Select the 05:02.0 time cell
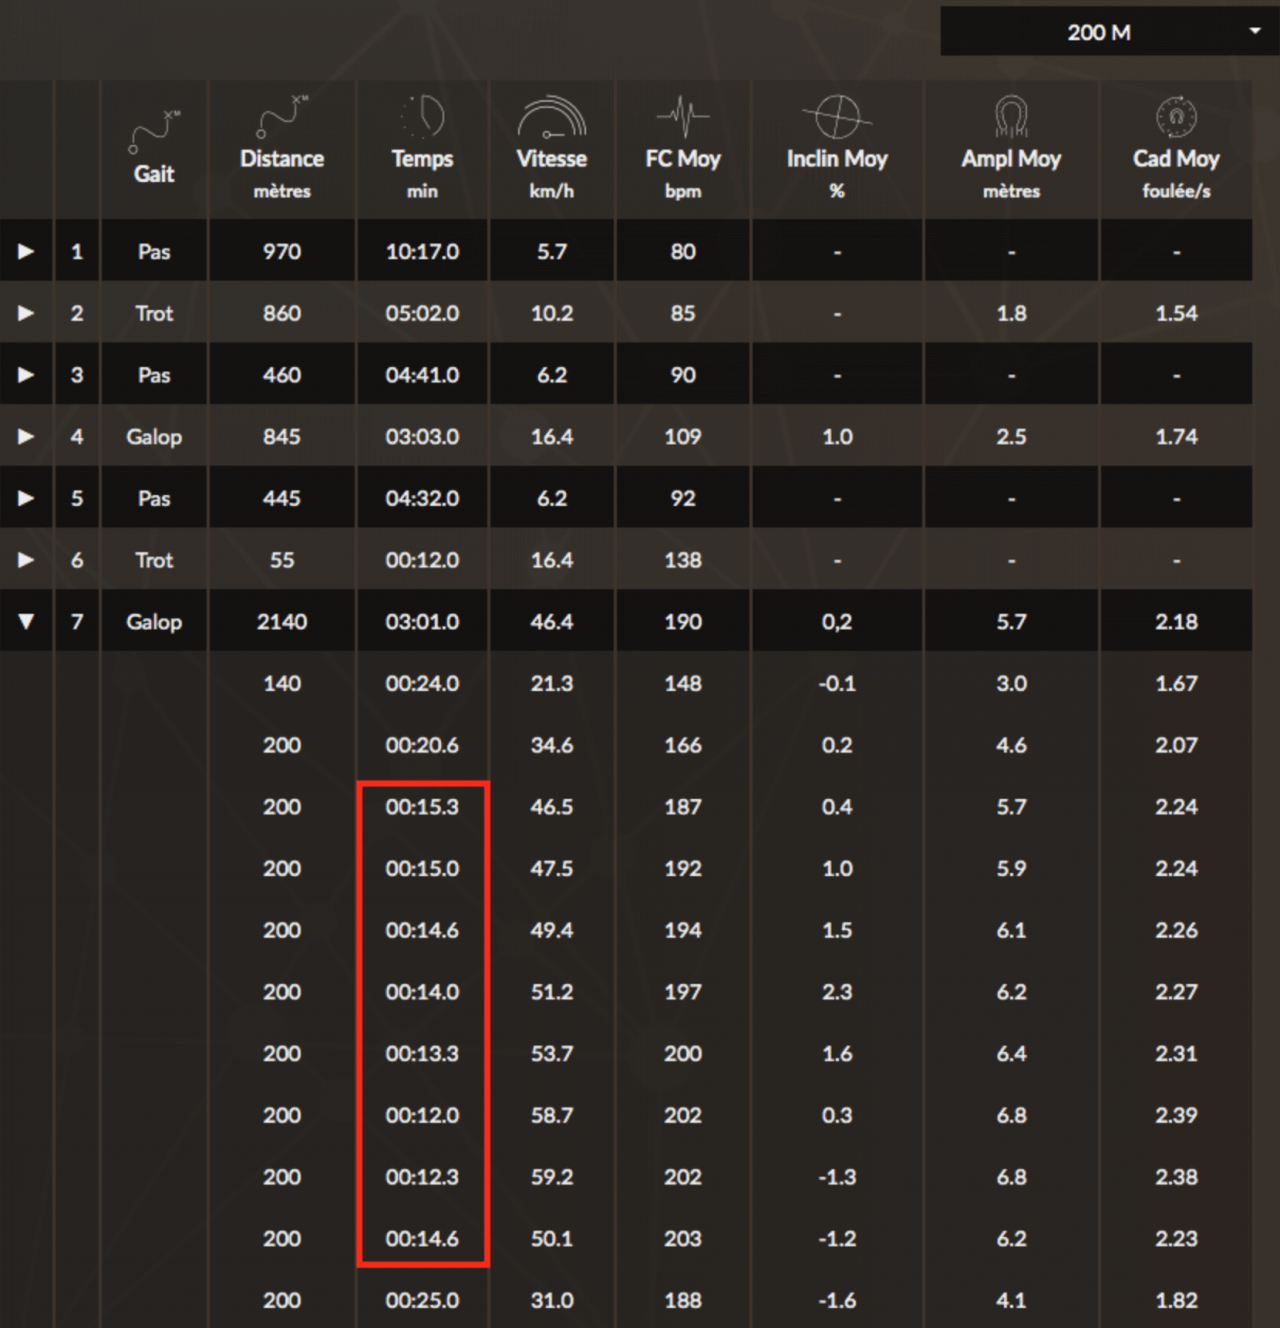Viewport: 1280px width, 1328px height. (x=422, y=314)
